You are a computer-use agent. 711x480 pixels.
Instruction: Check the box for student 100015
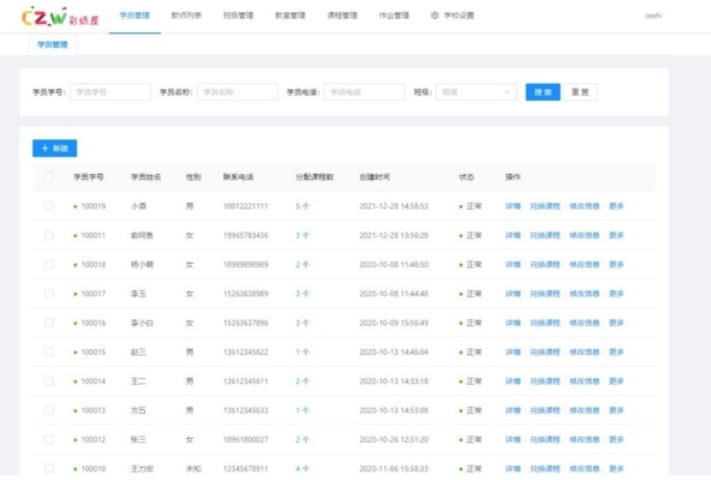(49, 352)
